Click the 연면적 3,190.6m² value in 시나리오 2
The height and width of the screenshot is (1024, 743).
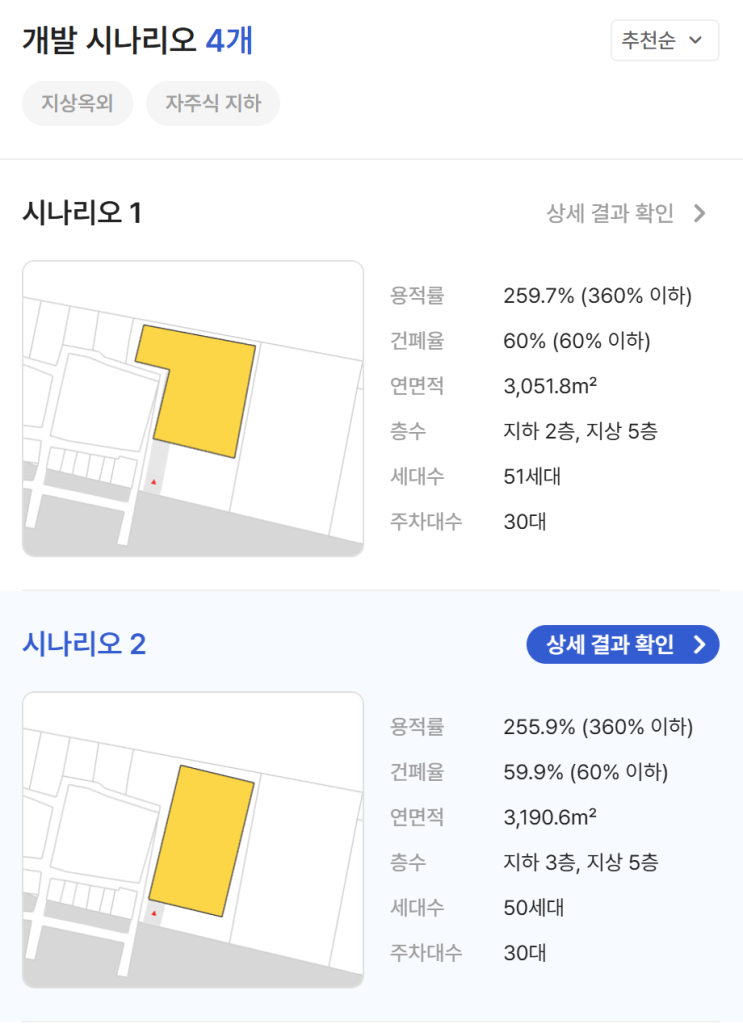[550, 817]
